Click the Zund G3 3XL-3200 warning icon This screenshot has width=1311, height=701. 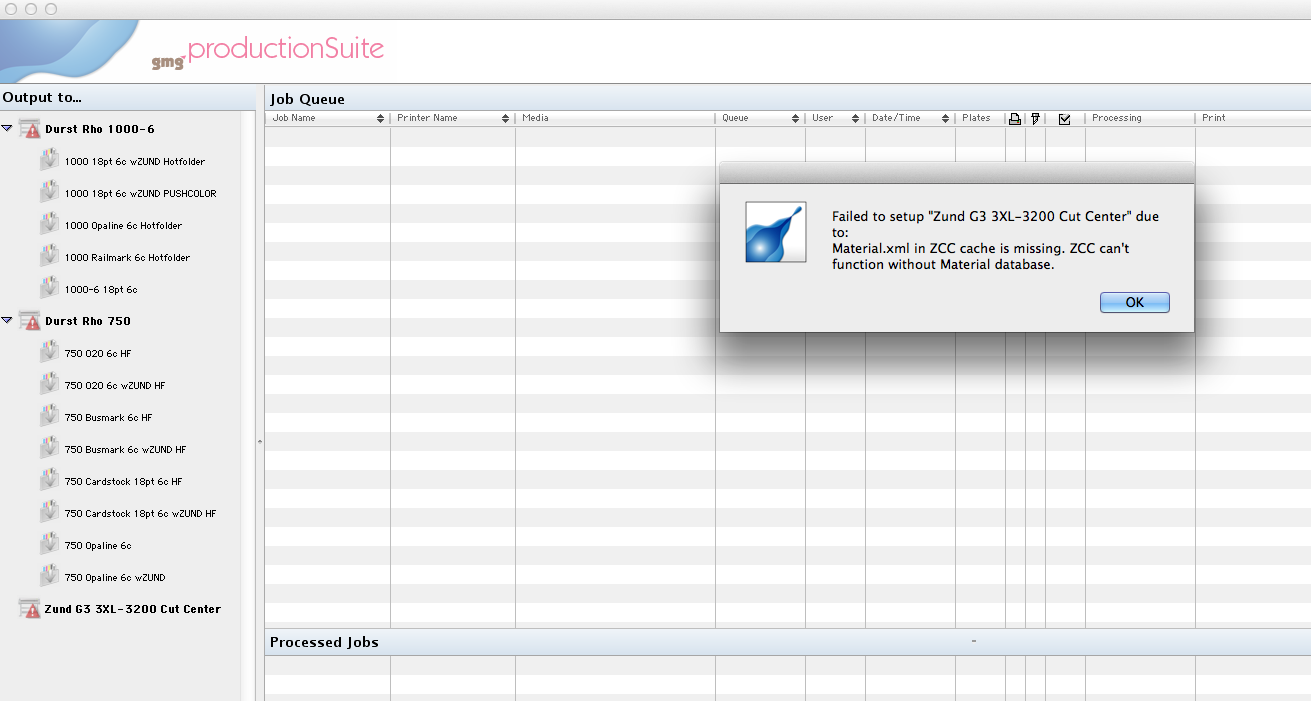tap(30, 609)
